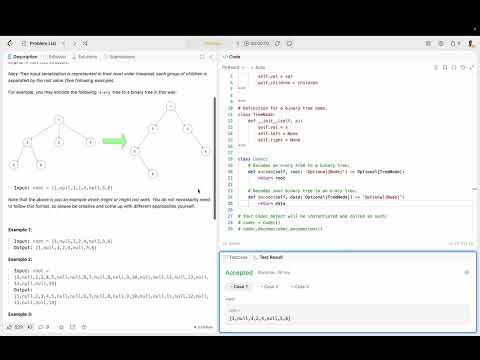This screenshot has width=480, height=360.
Task: Reset code to default
Action: pyautogui.click(x=463, y=67)
